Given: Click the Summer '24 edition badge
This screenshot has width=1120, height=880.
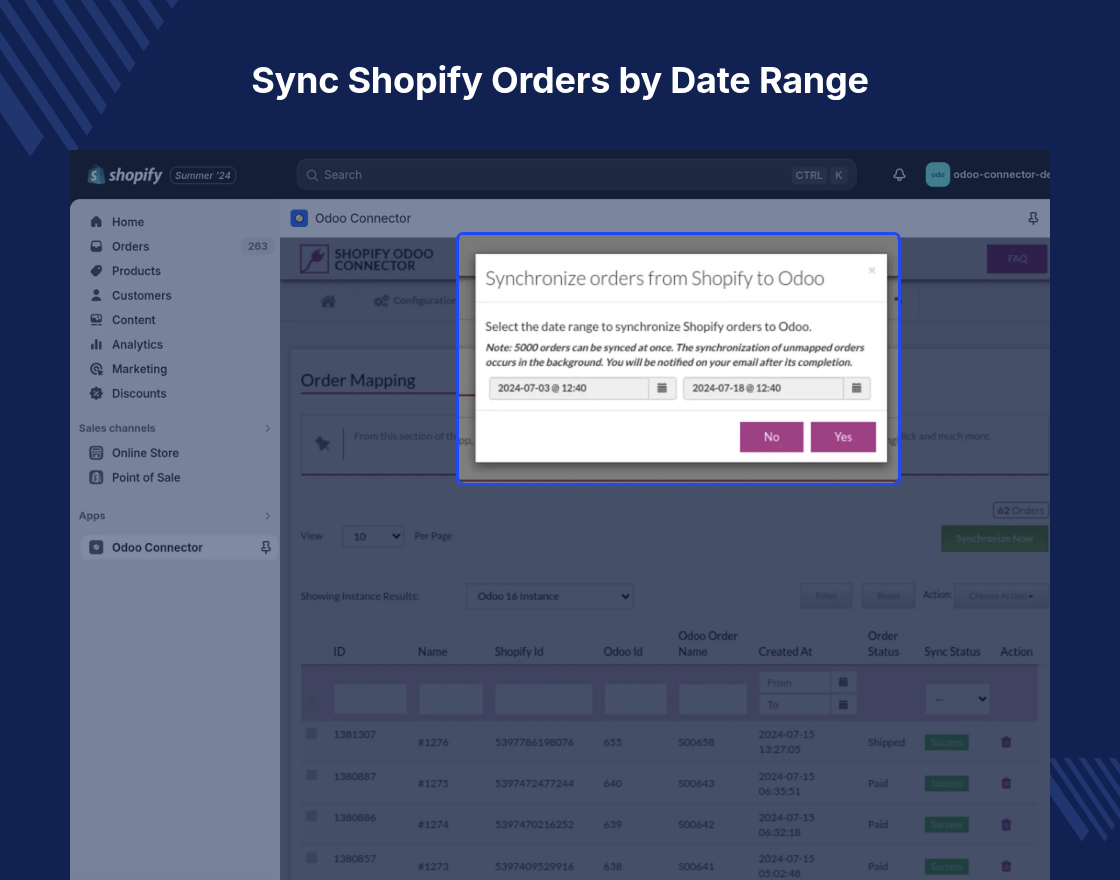Looking at the screenshot, I should [203, 176].
